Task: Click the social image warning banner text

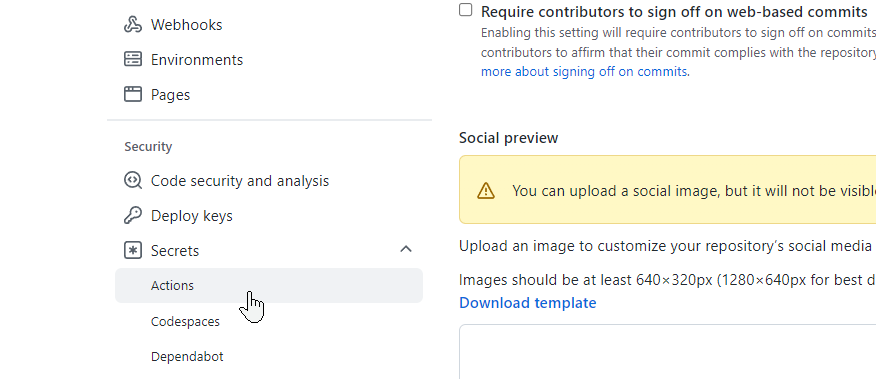Action: [x=694, y=191]
